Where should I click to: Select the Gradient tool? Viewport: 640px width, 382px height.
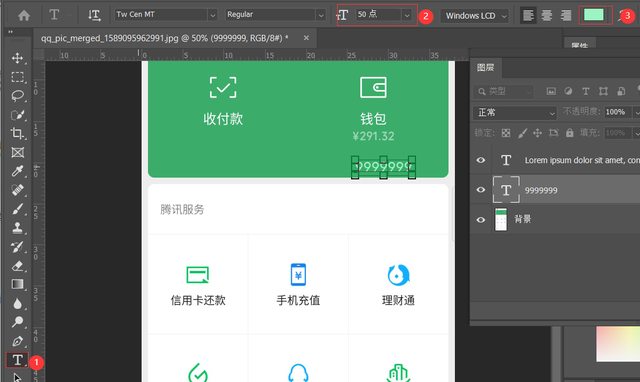point(17,284)
